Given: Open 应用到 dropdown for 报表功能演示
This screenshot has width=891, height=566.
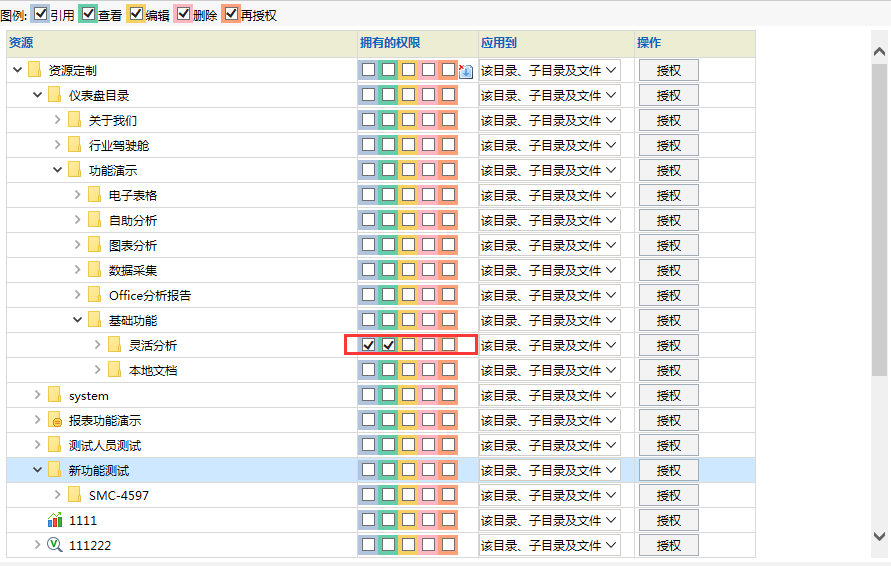Looking at the screenshot, I should point(549,421).
